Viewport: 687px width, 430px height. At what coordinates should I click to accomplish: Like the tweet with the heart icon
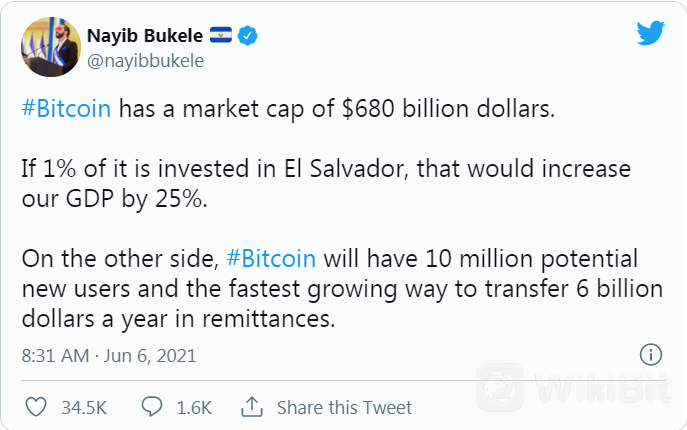[x=36, y=407]
